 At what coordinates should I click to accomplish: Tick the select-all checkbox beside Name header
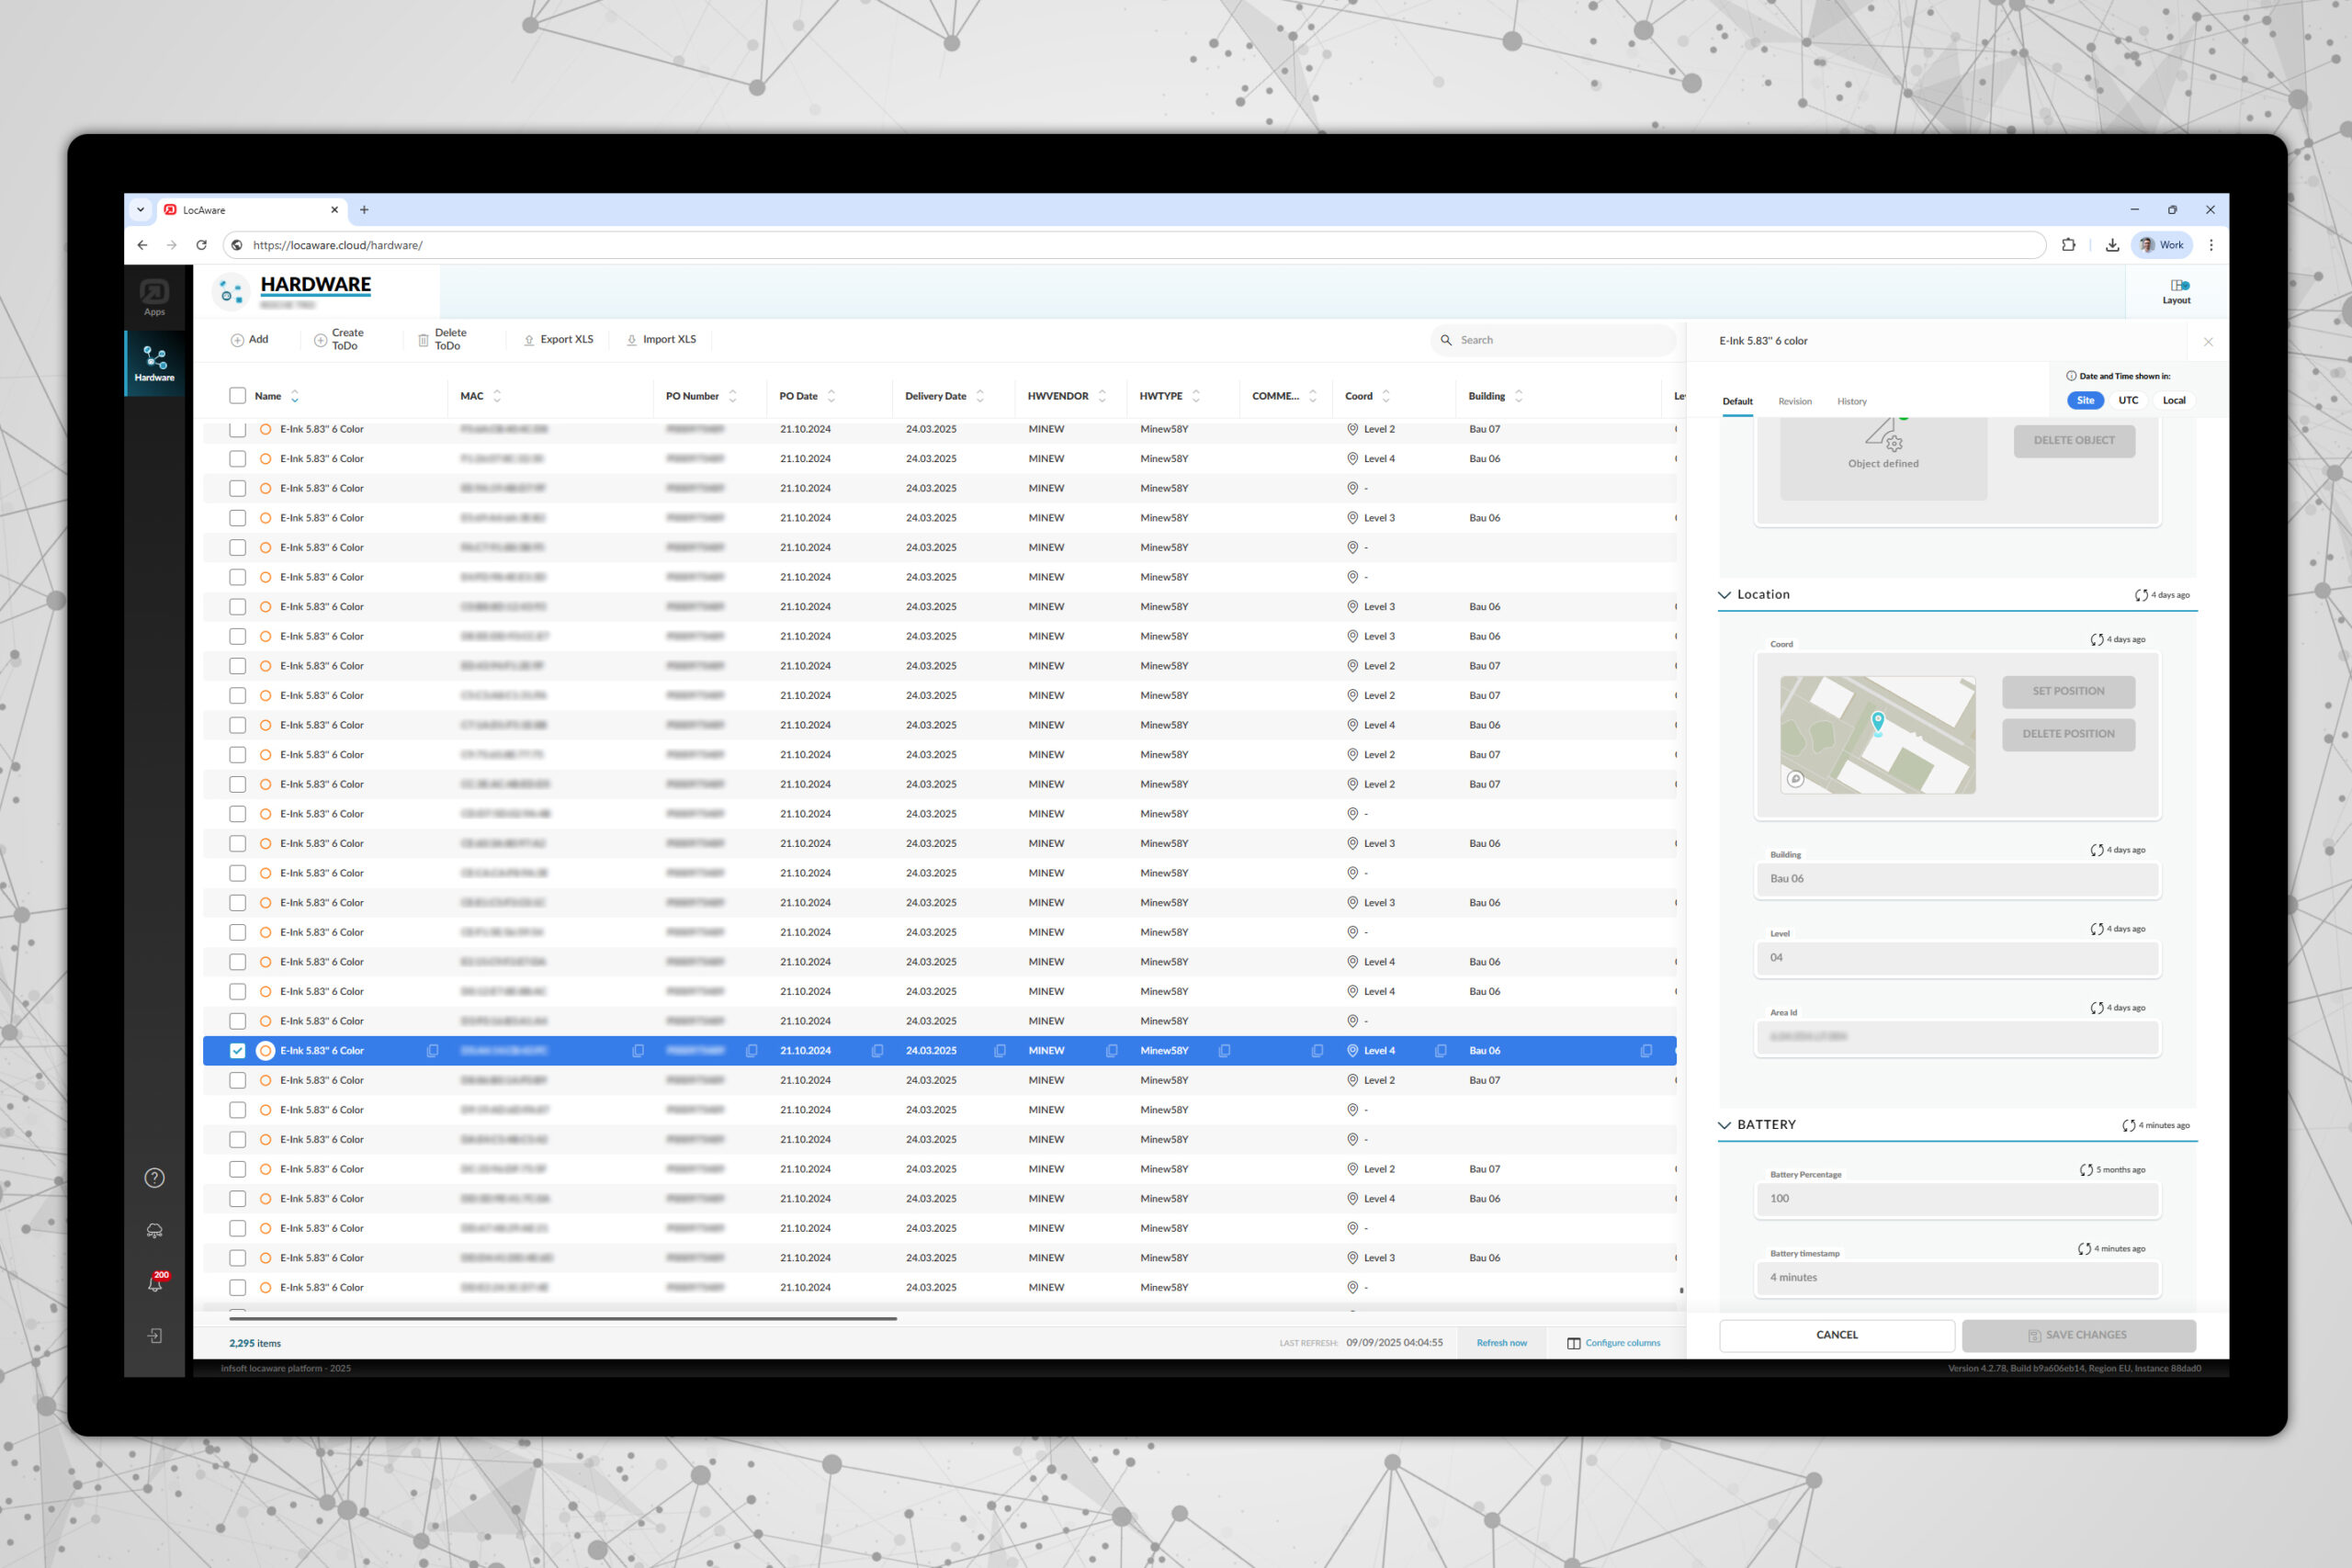pyautogui.click(x=237, y=396)
